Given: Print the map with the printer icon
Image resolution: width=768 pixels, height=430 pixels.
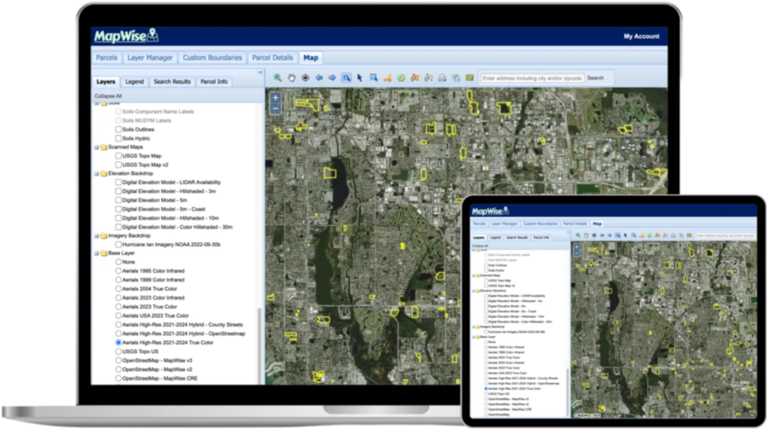Looking at the screenshot, I should [442, 78].
